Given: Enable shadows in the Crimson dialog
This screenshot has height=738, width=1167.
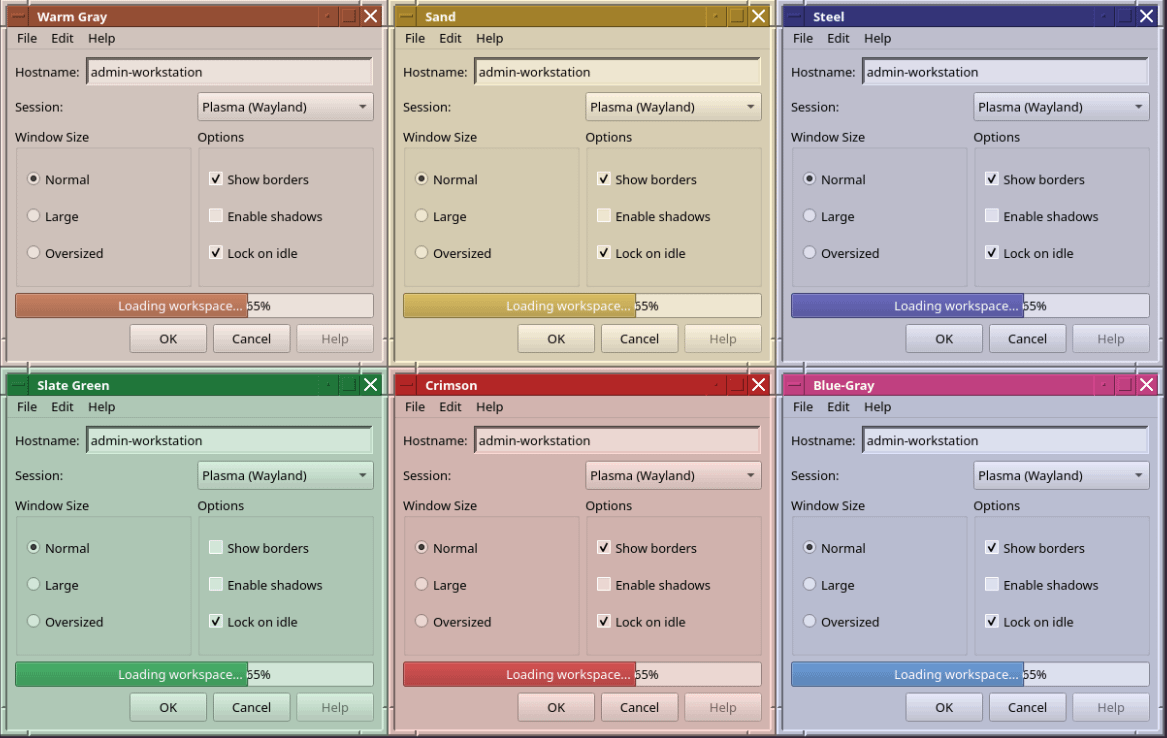Looking at the screenshot, I should coord(603,585).
